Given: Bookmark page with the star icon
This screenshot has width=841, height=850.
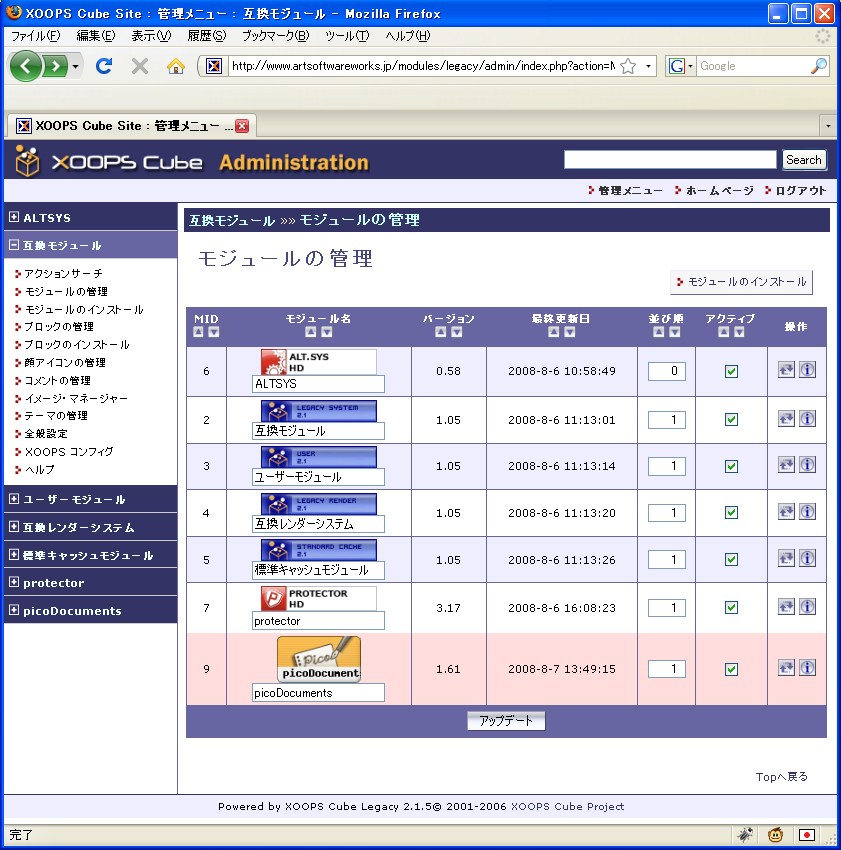Looking at the screenshot, I should [x=628, y=66].
